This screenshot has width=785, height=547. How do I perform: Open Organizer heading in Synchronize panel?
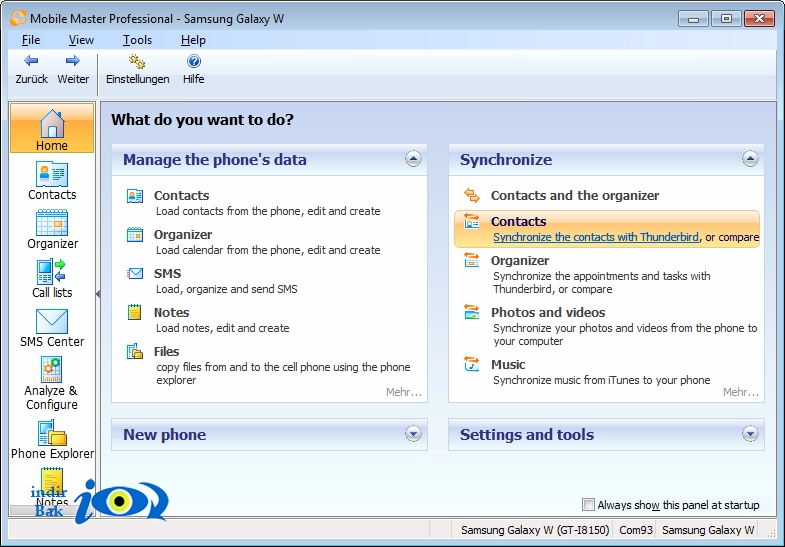520,261
